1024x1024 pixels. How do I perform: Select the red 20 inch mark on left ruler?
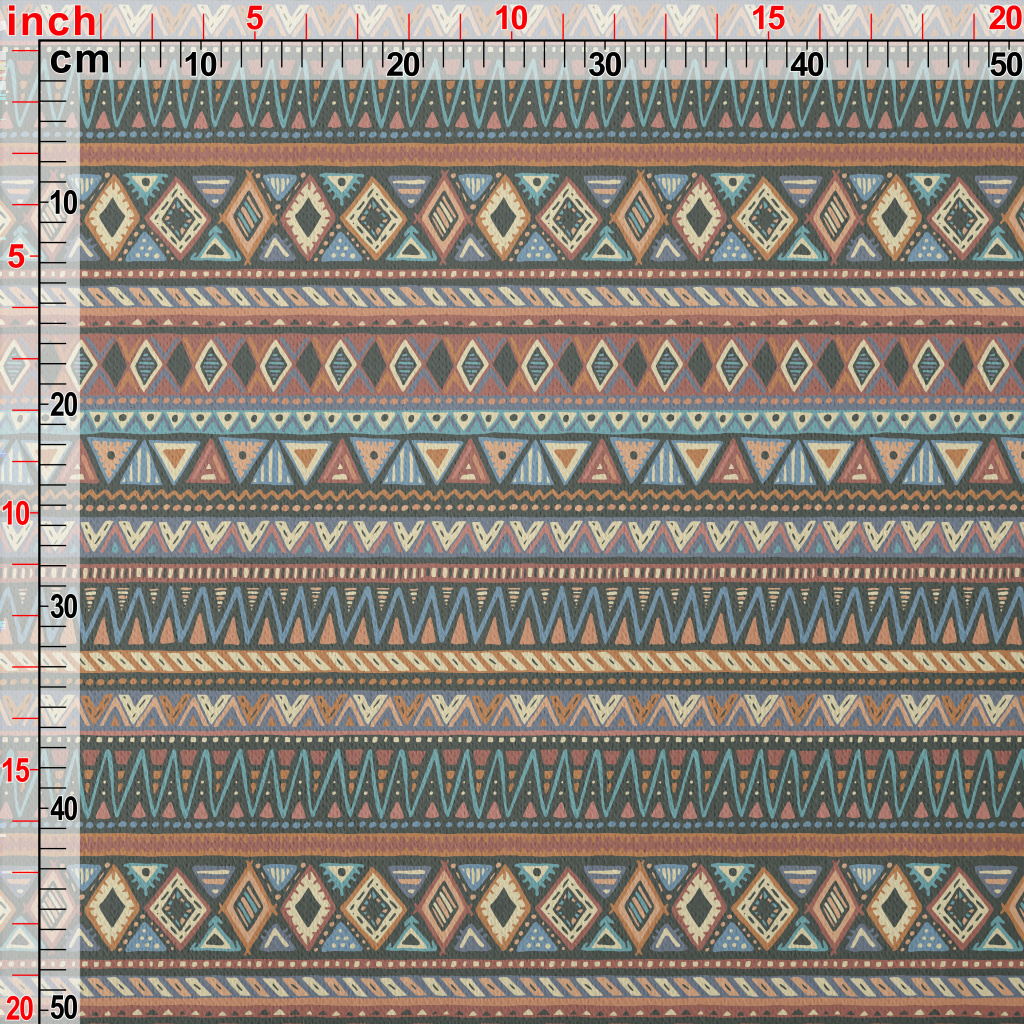(20, 1006)
